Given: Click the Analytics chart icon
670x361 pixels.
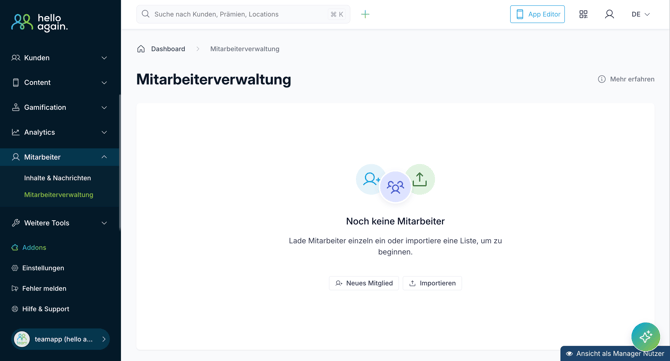Looking at the screenshot, I should 15,132.
